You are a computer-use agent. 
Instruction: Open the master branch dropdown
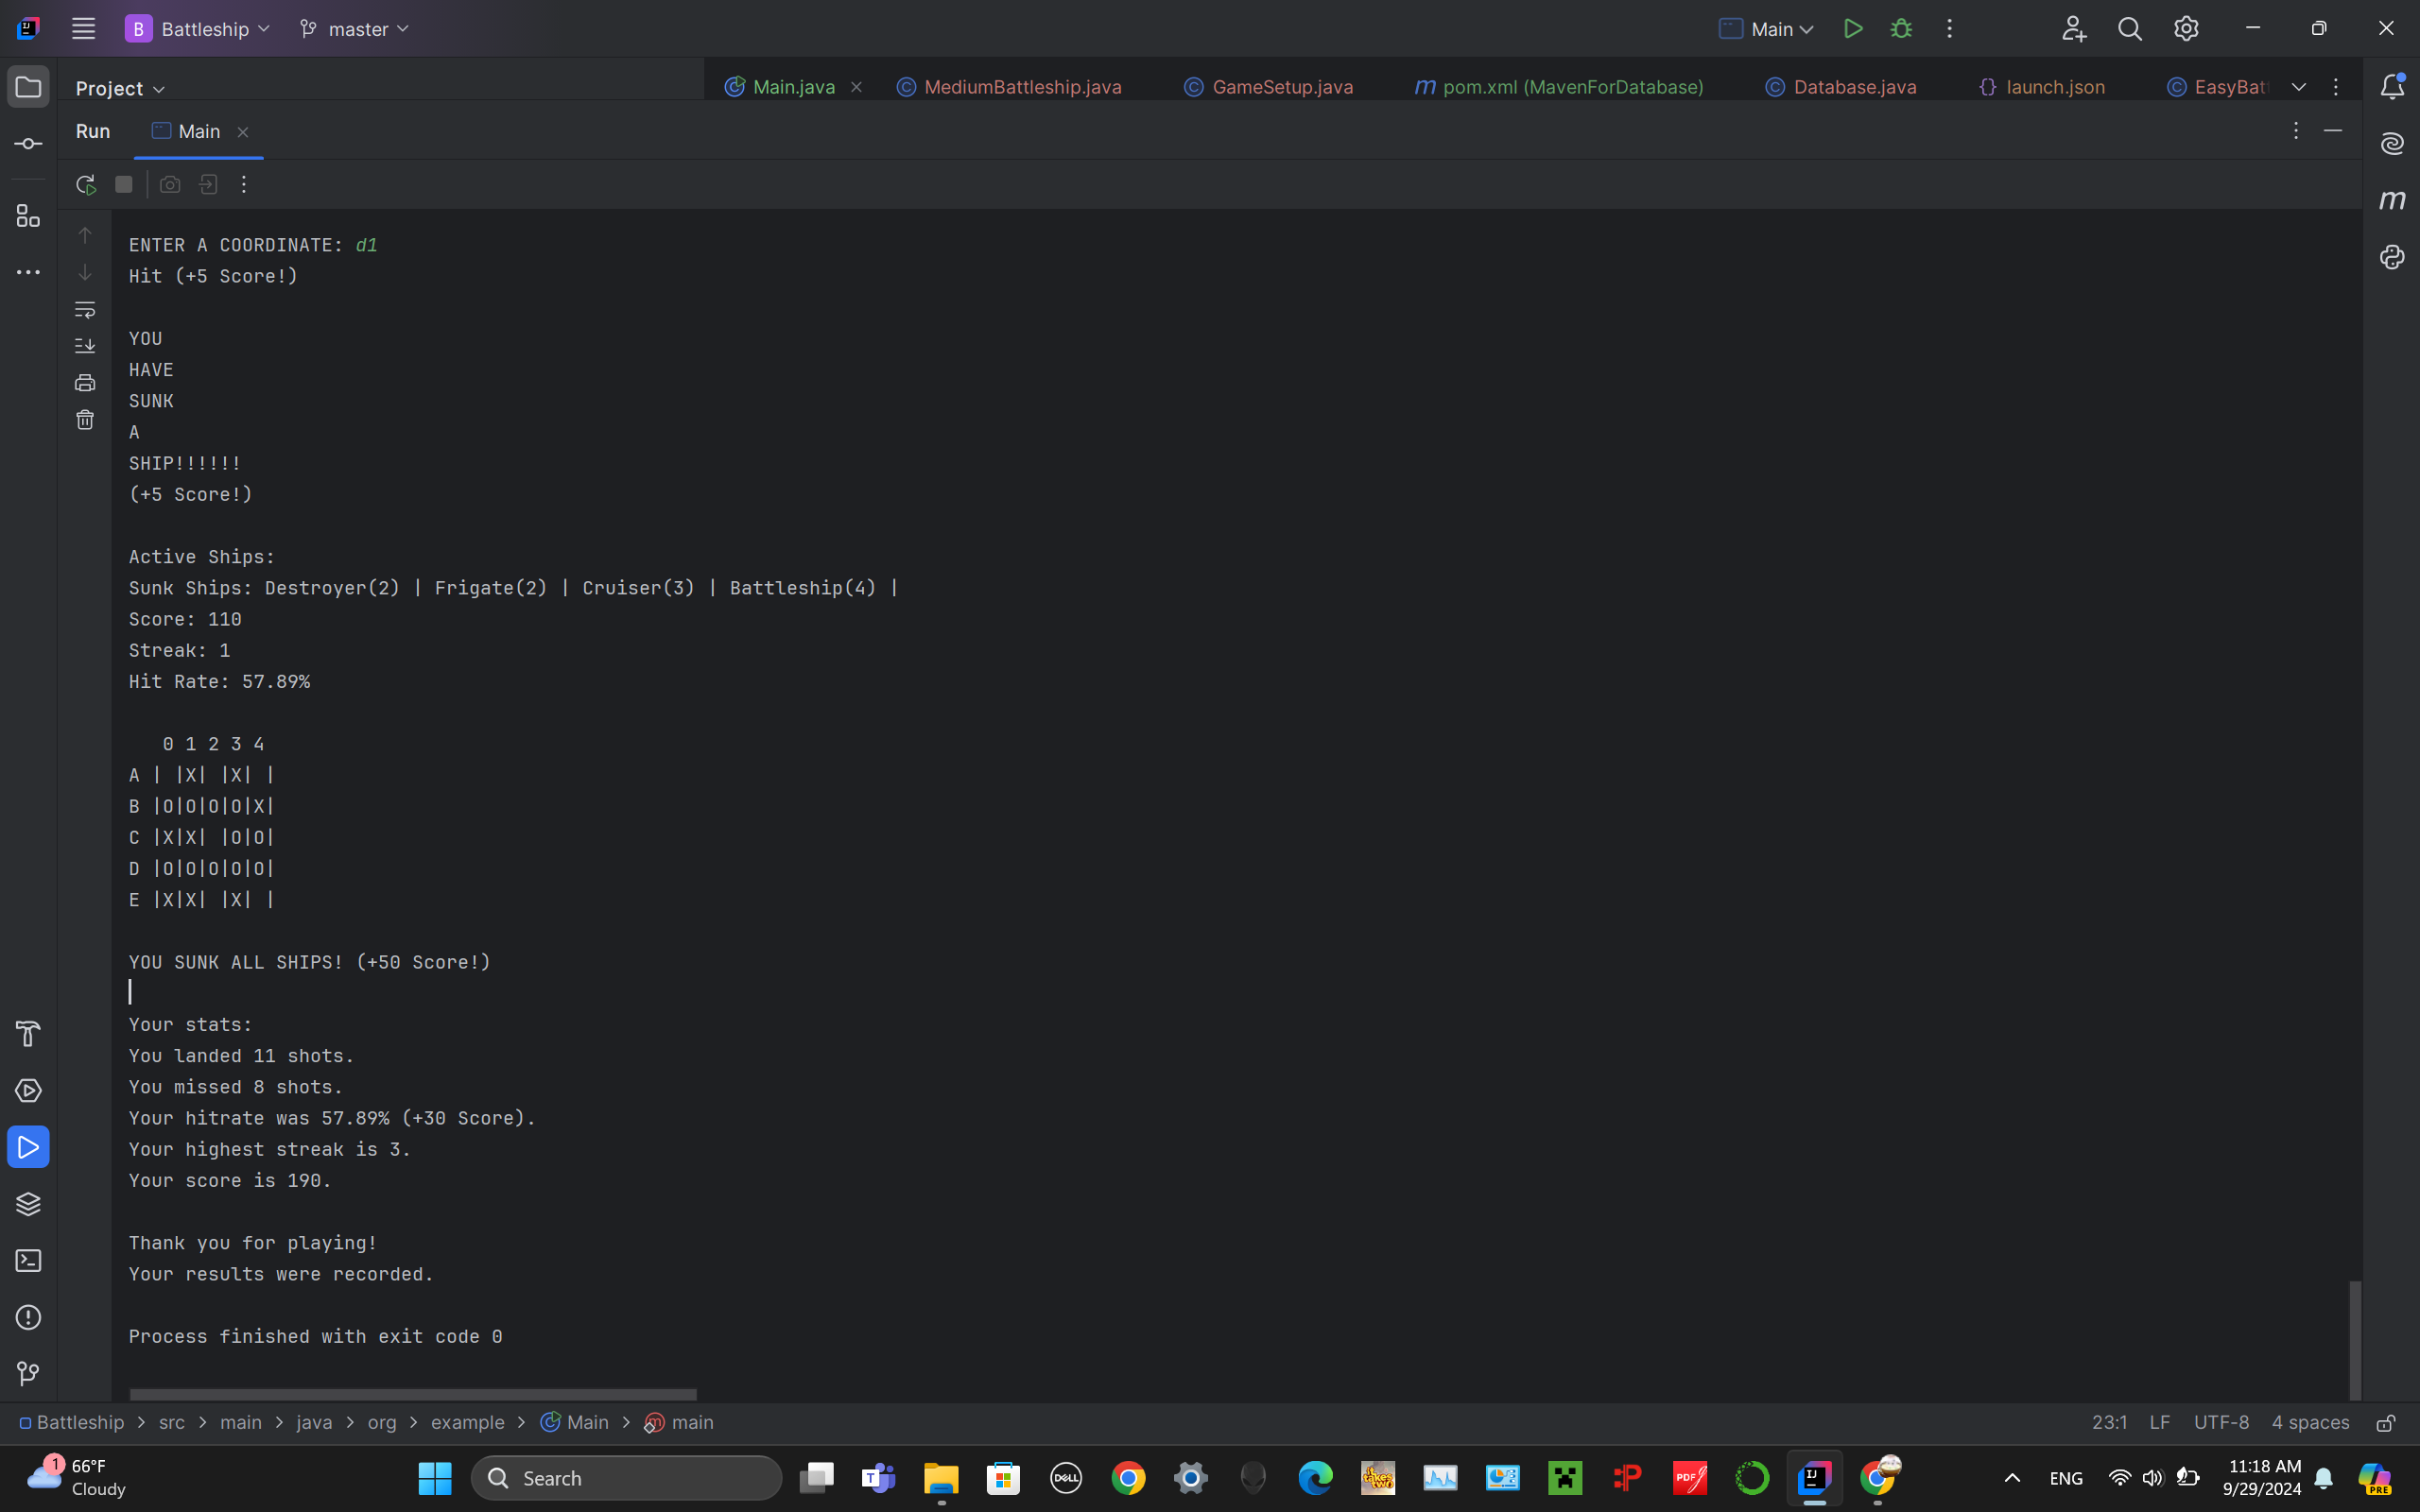355,29
